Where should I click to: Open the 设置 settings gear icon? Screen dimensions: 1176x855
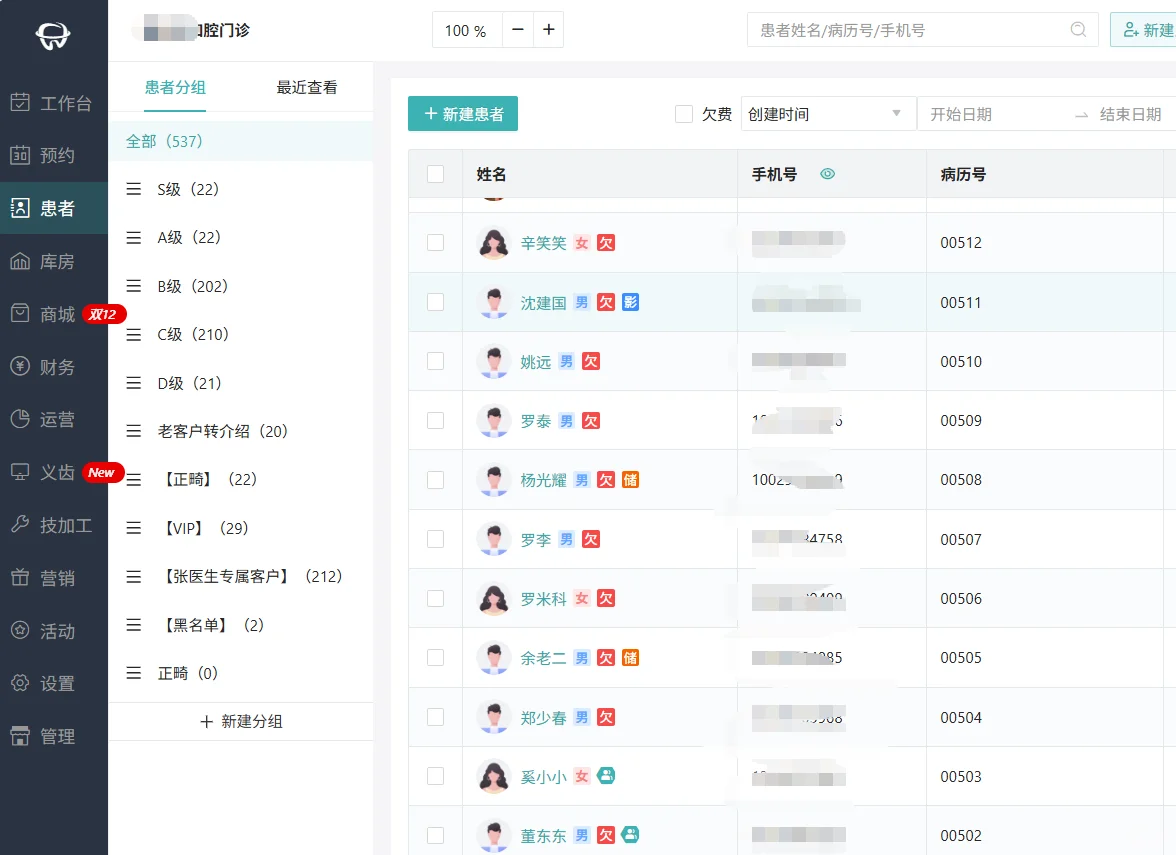pos(20,682)
